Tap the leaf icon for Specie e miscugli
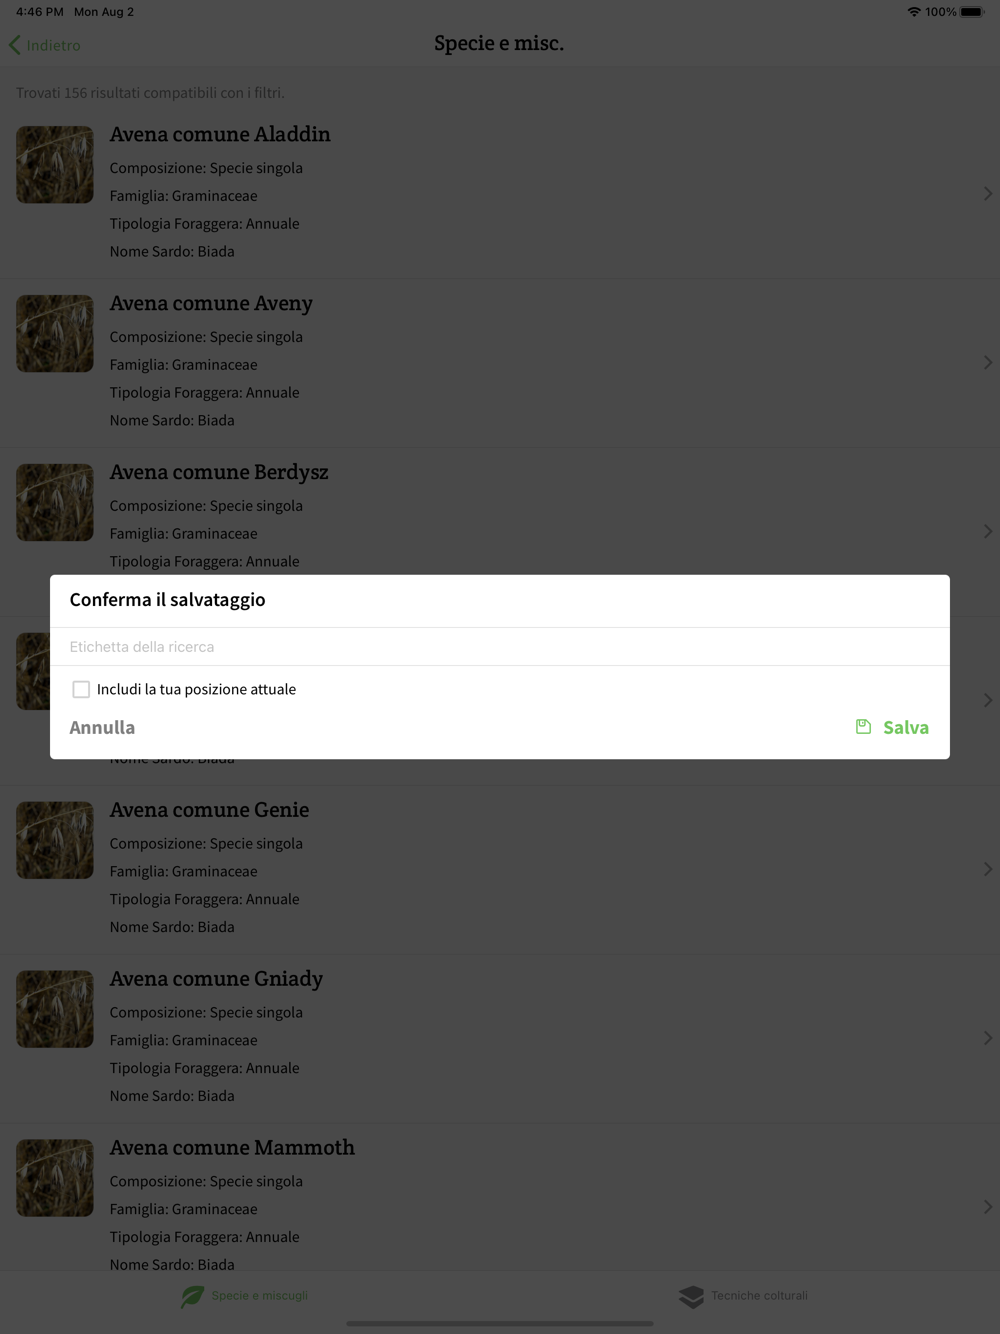This screenshot has width=1000, height=1334. pos(192,1296)
